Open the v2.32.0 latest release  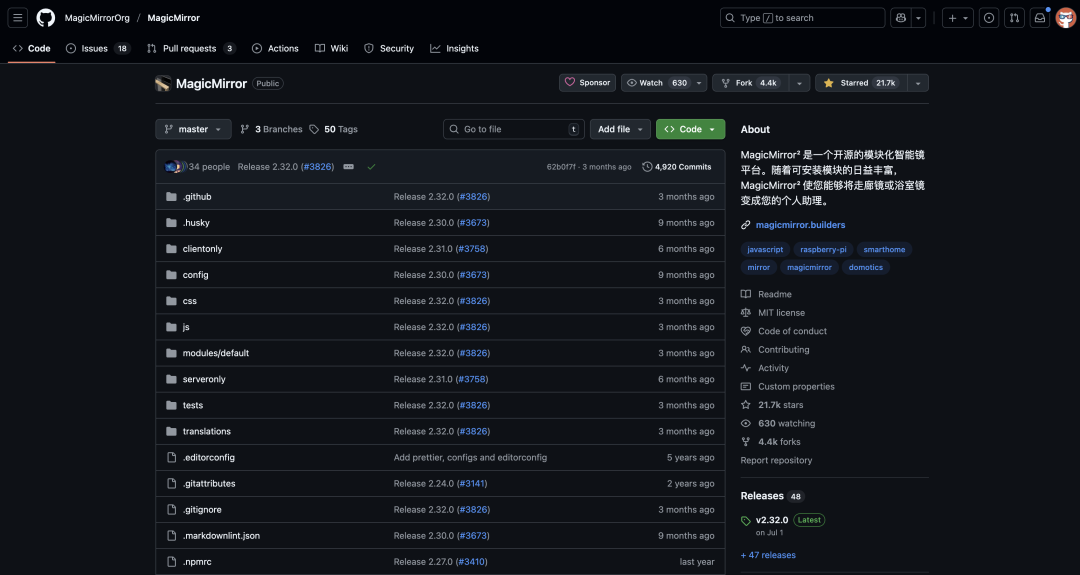(771, 520)
